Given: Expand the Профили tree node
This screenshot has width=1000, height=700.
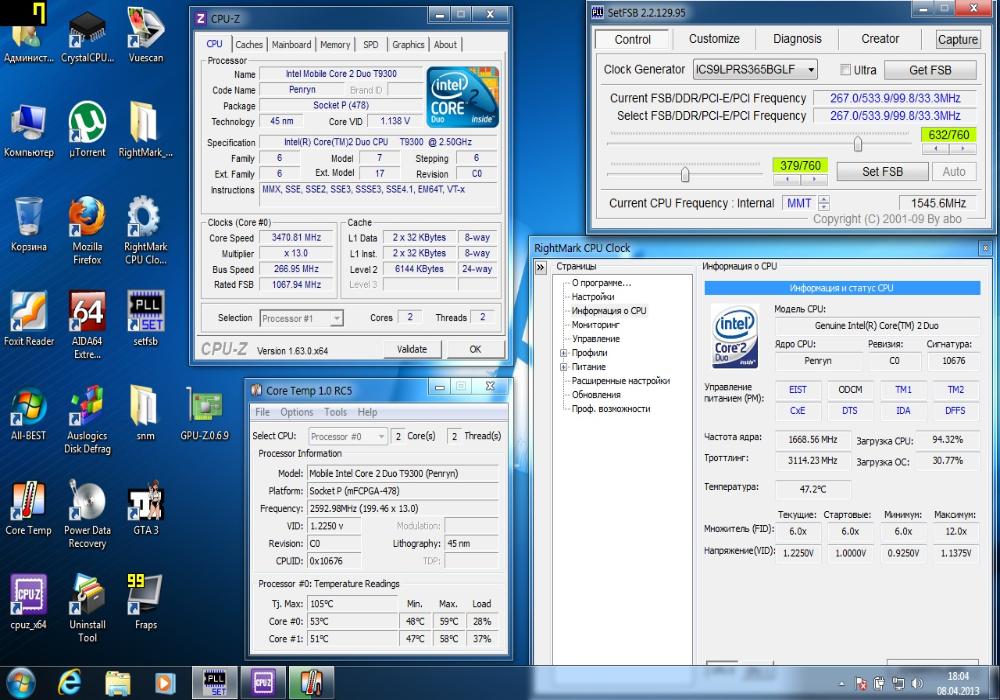Looking at the screenshot, I should (x=564, y=353).
